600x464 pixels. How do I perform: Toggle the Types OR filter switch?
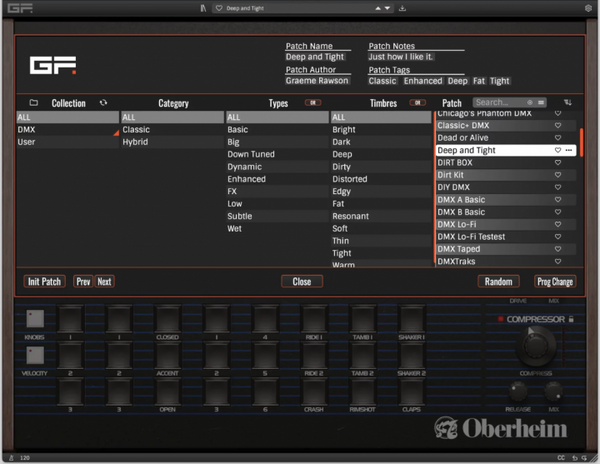[x=313, y=103]
